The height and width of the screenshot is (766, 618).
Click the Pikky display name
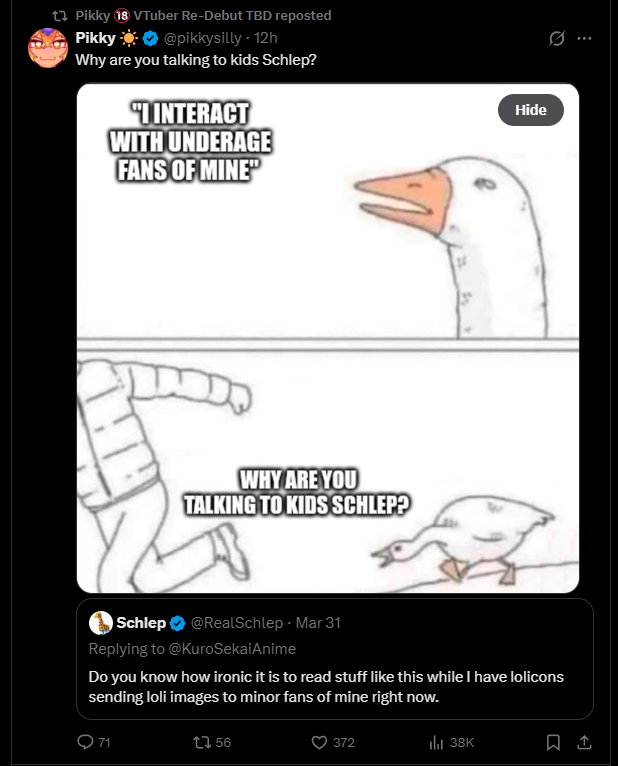coord(96,38)
